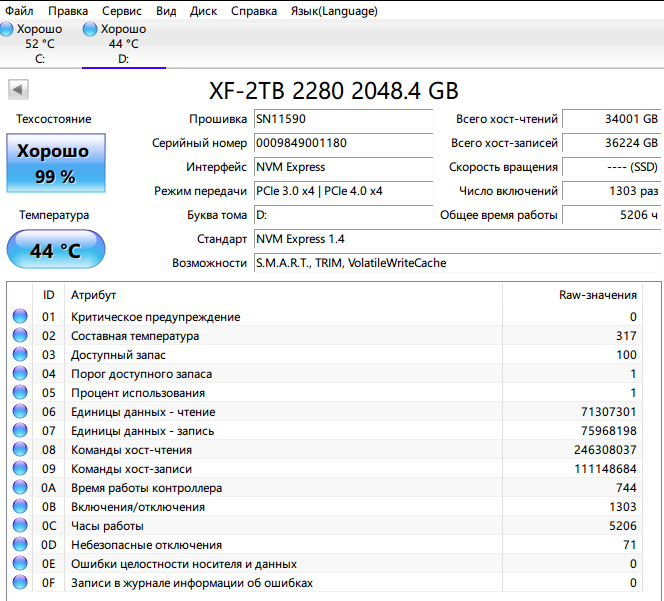Select drive C: tab at 52 °C

click(x=40, y=44)
